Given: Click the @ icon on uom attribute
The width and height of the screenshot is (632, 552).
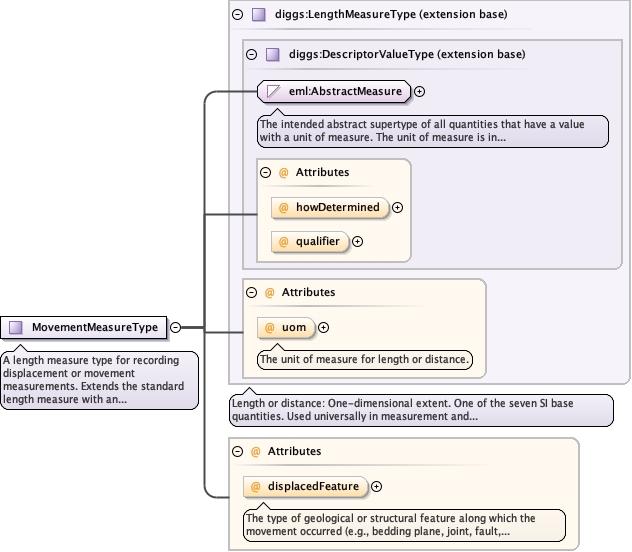Looking at the screenshot, I should tap(269, 327).
